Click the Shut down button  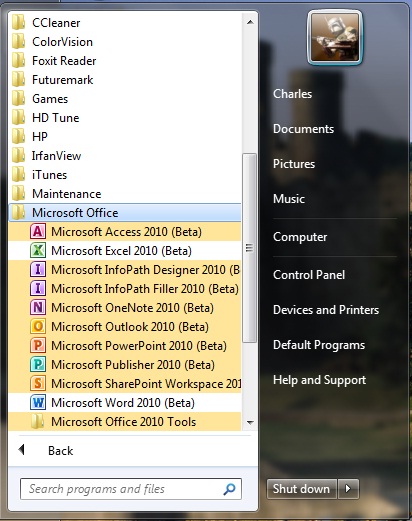(301, 489)
